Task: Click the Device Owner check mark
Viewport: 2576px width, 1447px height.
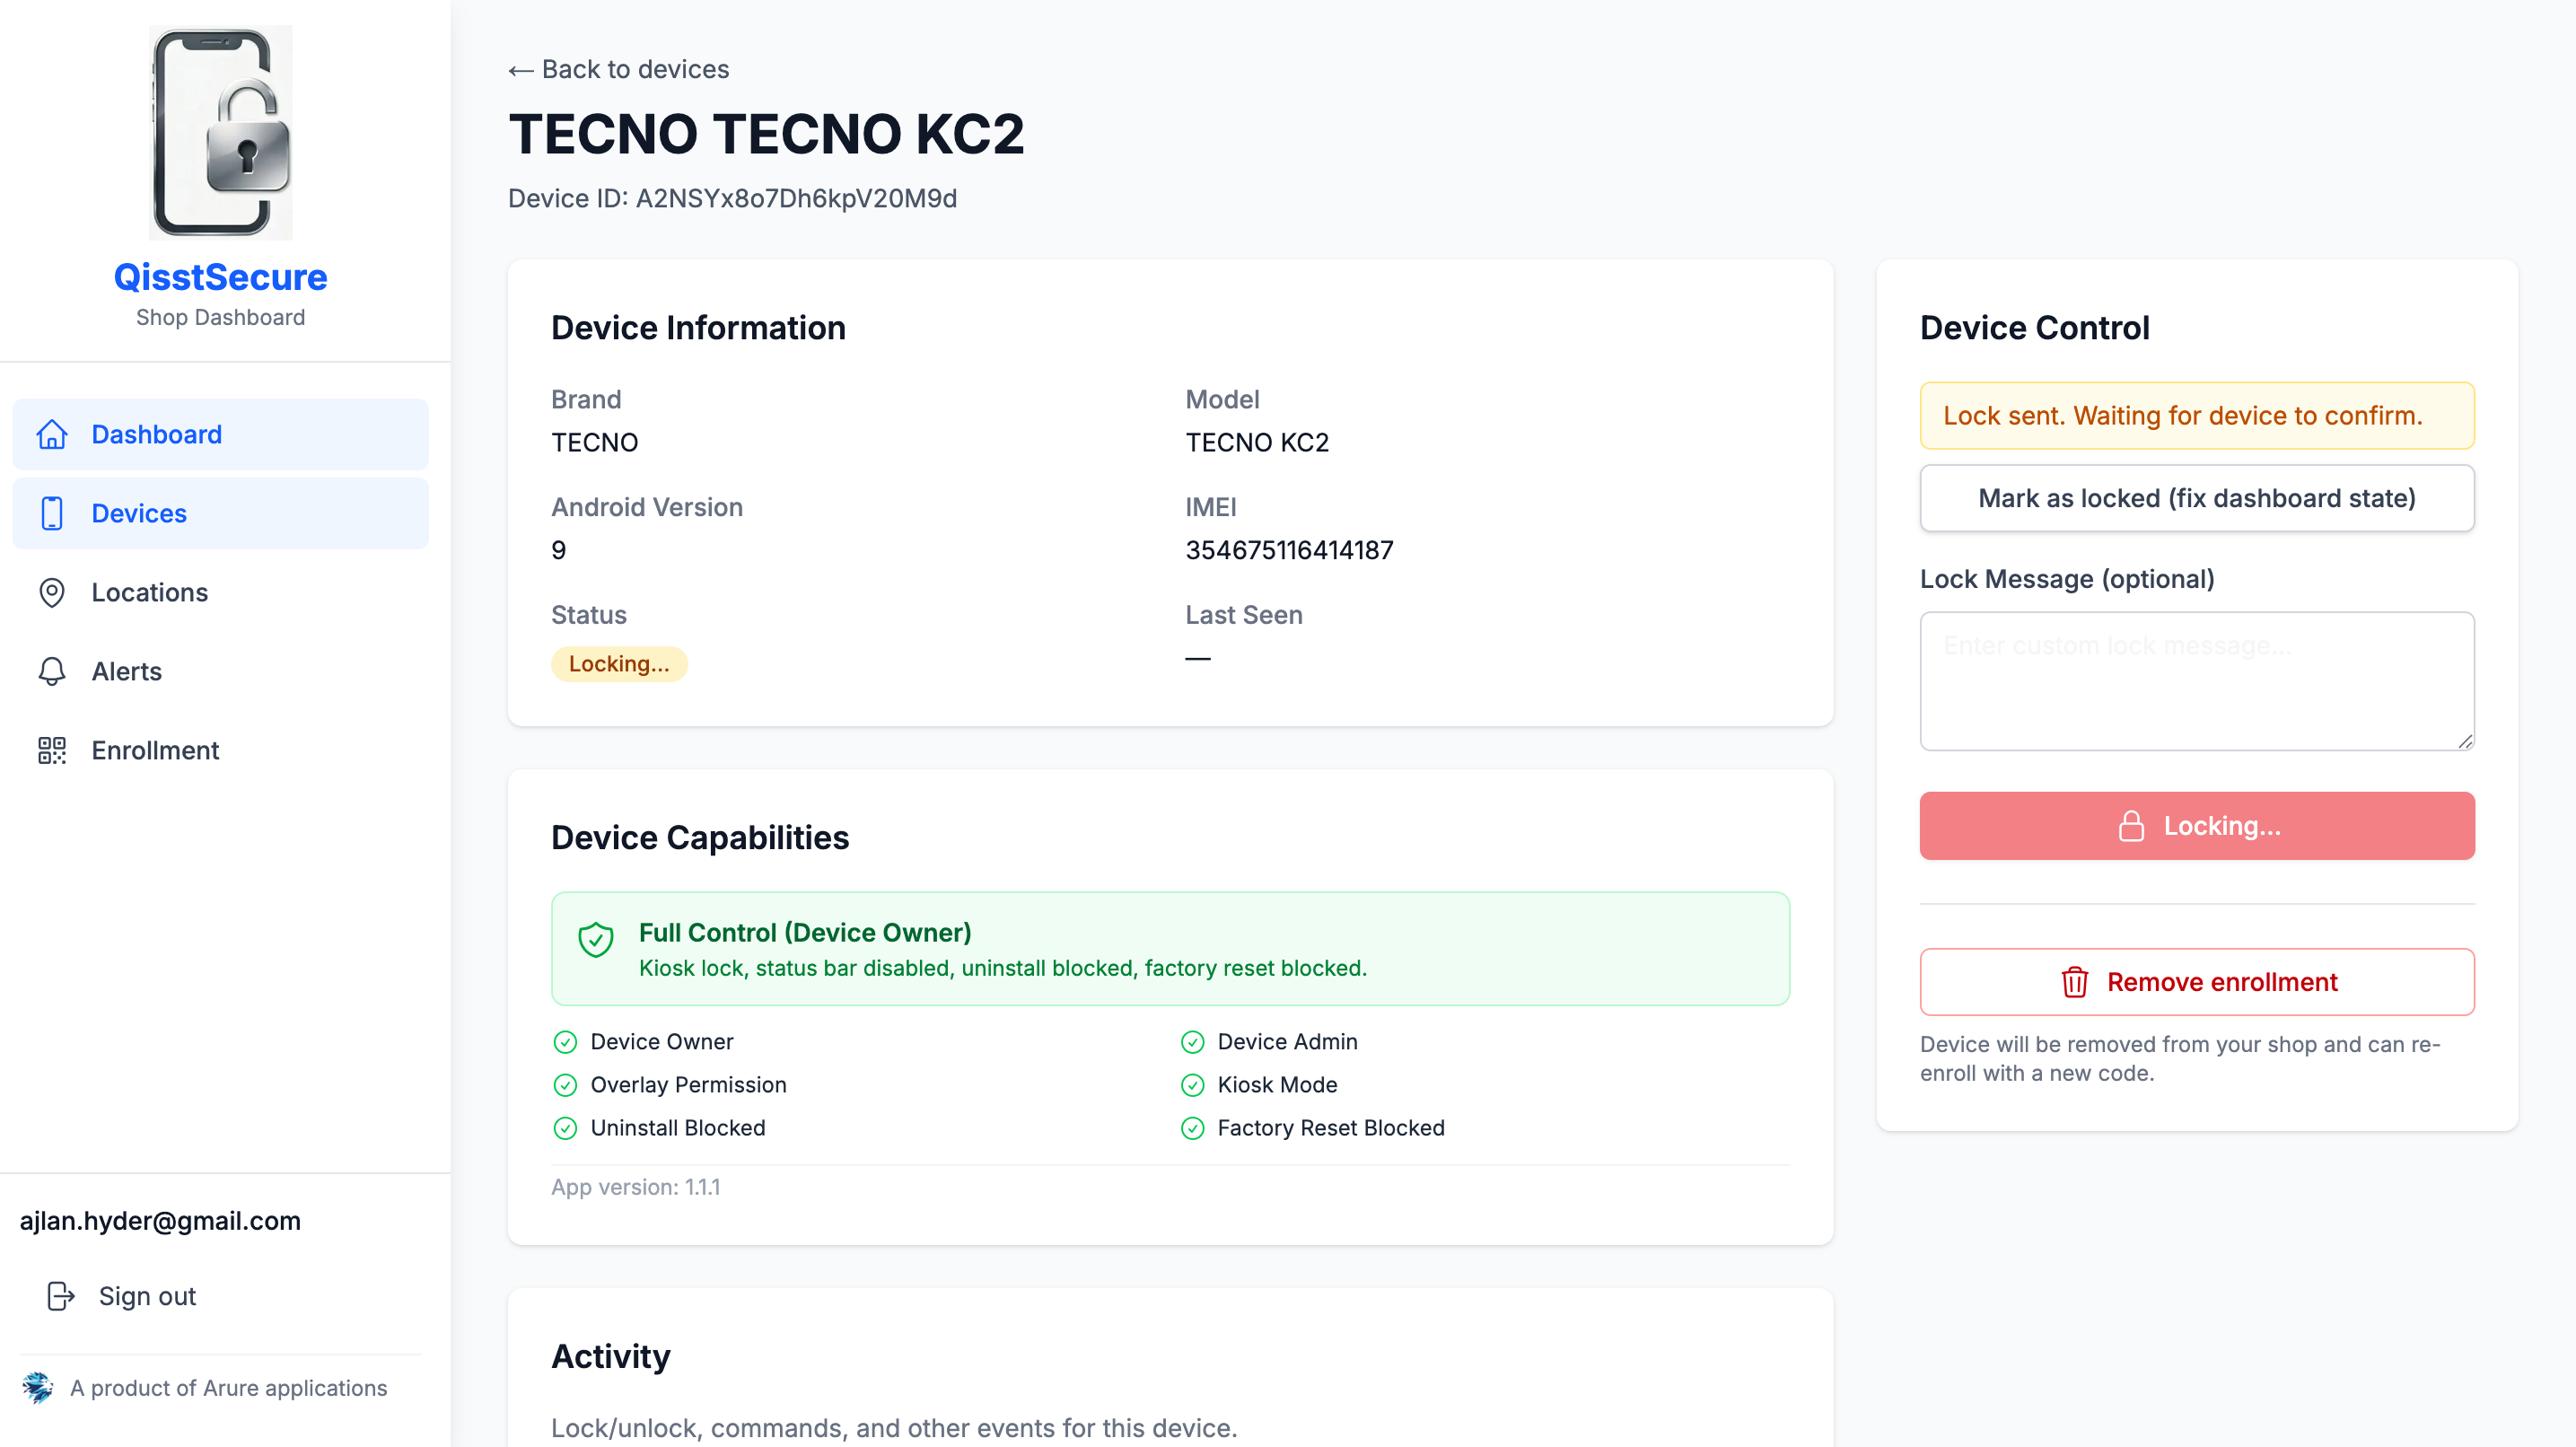Action: [565, 1042]
